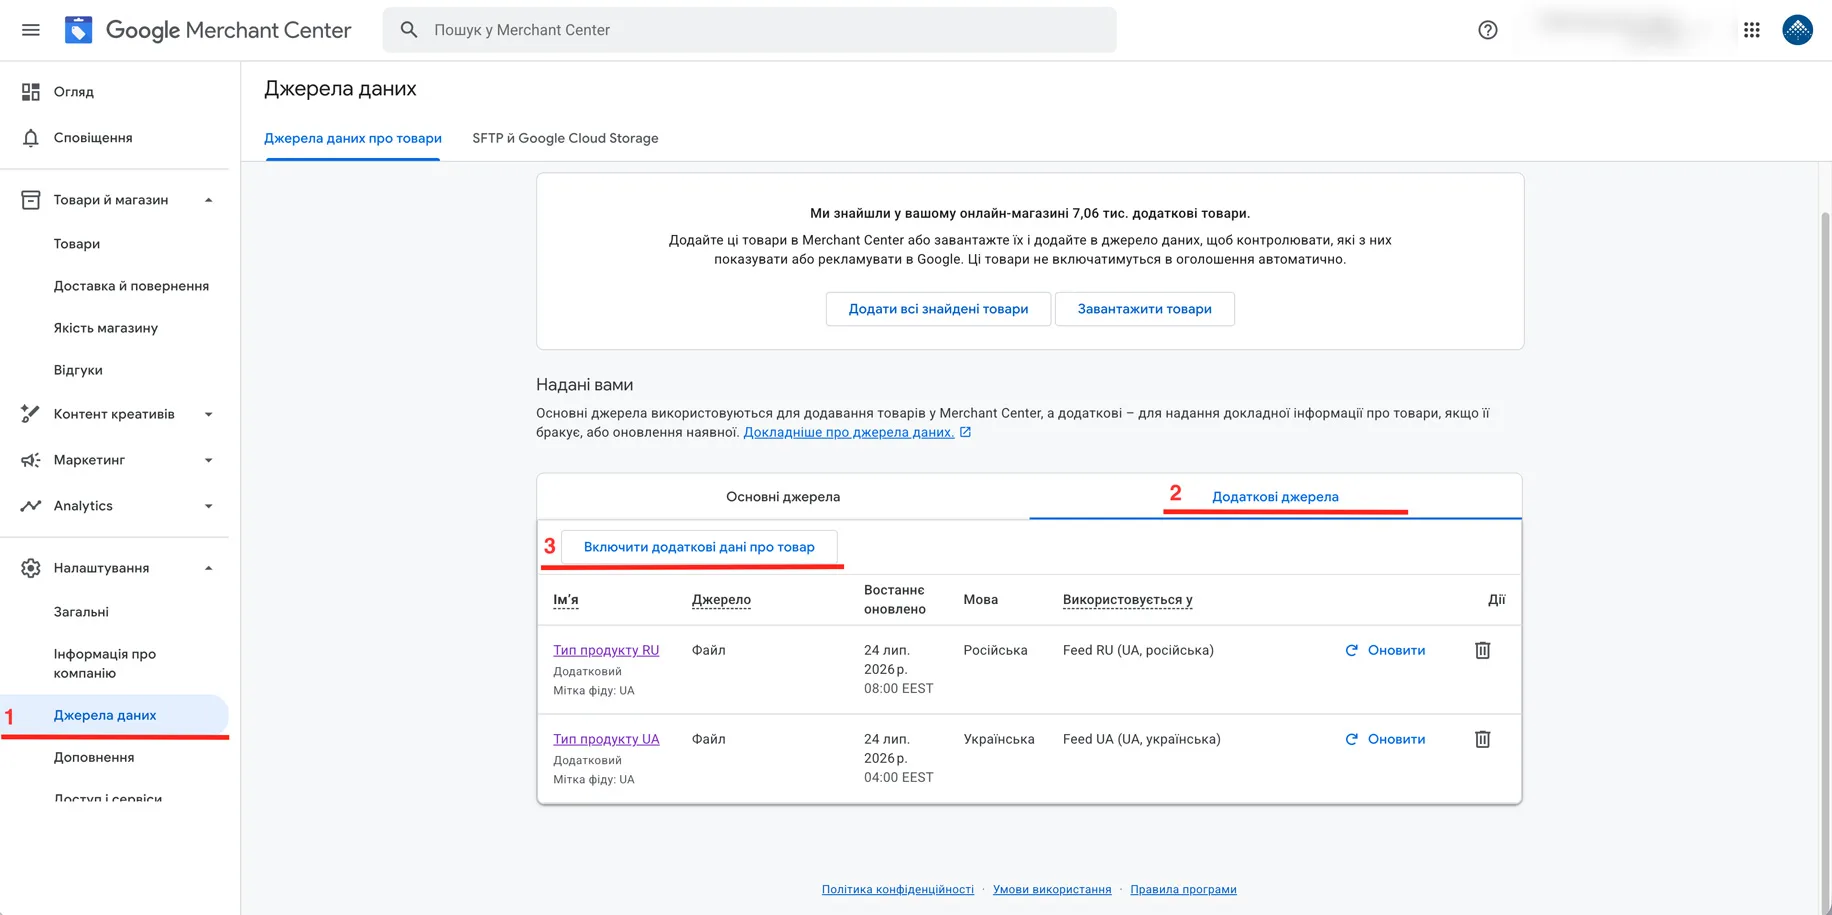
Task: Click the Джерело column header
Action: click(721, 600)
